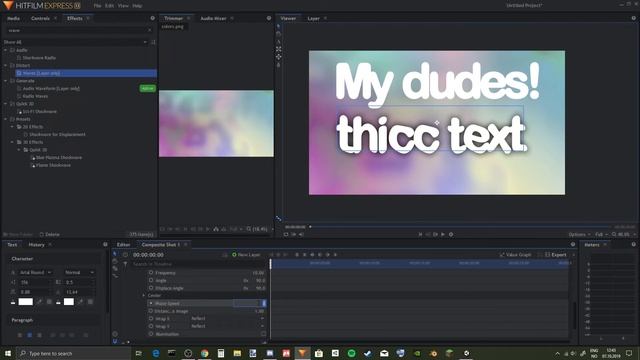
Task: Select left paragraph alignment
Action: (x=20, y=335)
